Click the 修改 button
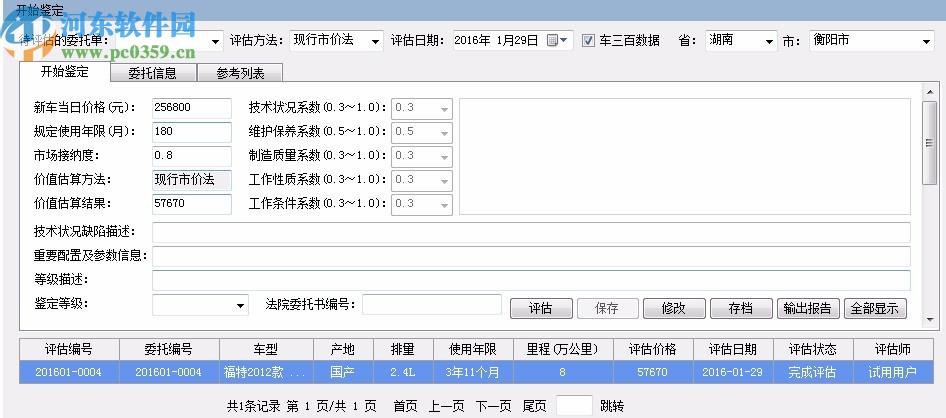Screen dimensions: 946x418 [674, 308]
